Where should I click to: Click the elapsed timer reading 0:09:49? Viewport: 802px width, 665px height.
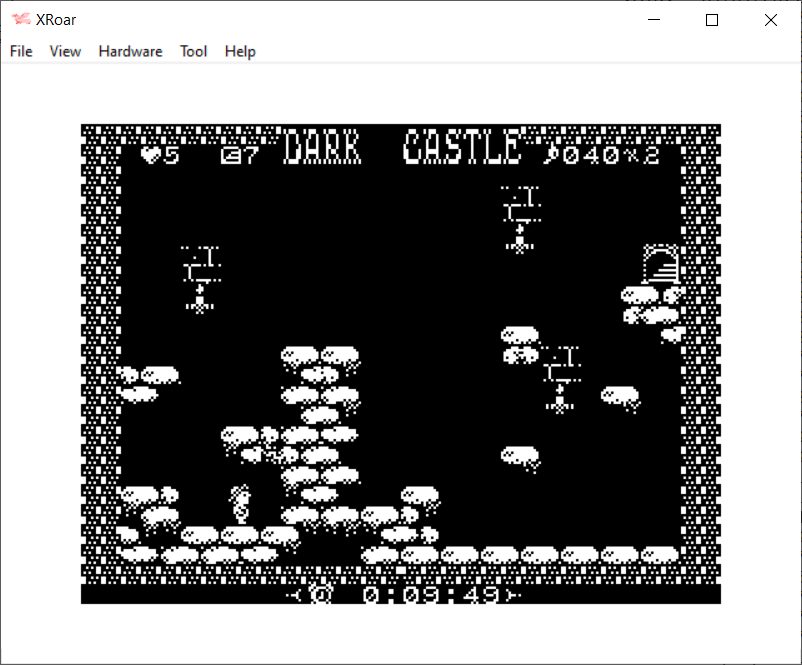point(432,595)
